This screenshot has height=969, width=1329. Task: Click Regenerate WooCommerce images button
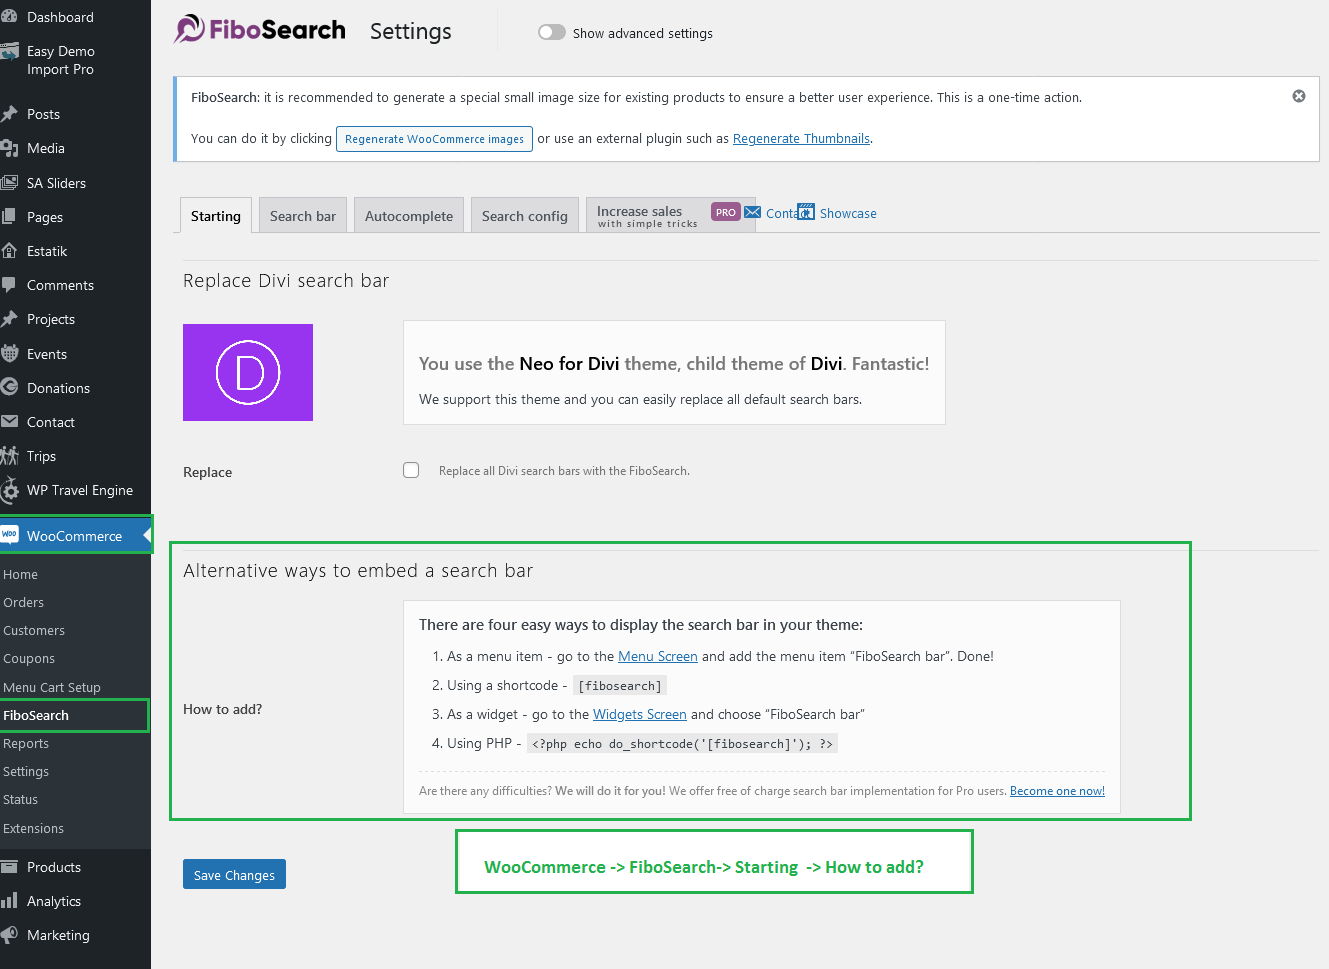click(x=434, y=139)
